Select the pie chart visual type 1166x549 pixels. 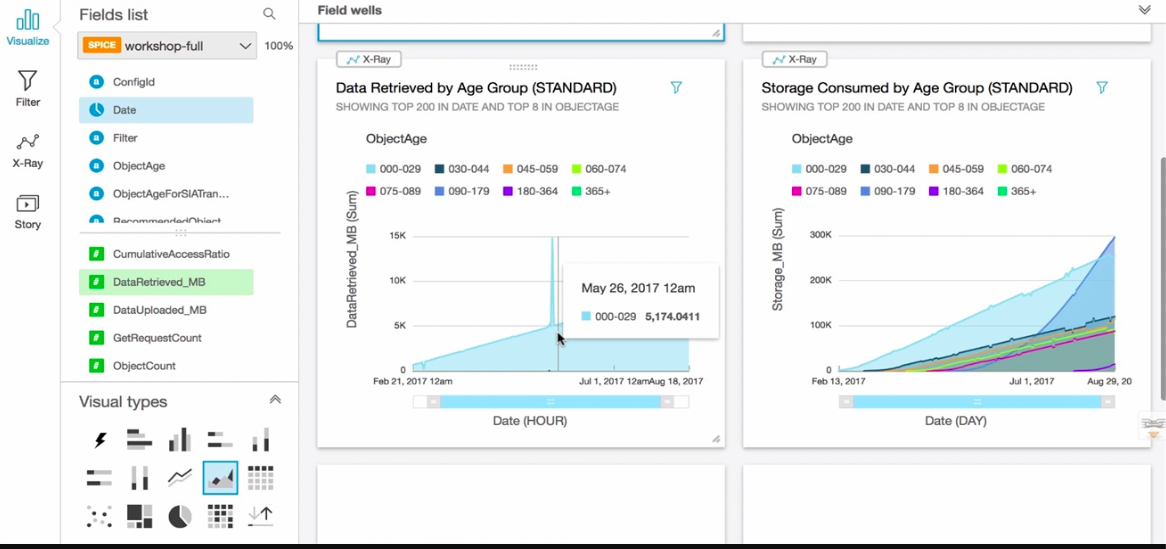[x=179, y=516]
